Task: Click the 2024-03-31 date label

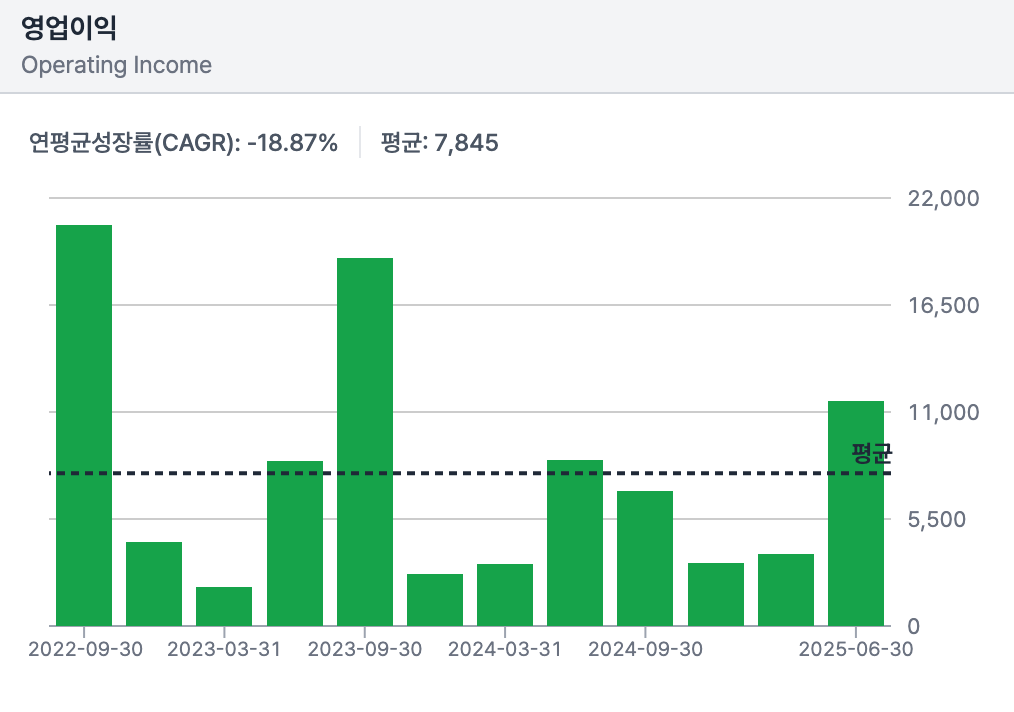Action: [x=505, y=649]
